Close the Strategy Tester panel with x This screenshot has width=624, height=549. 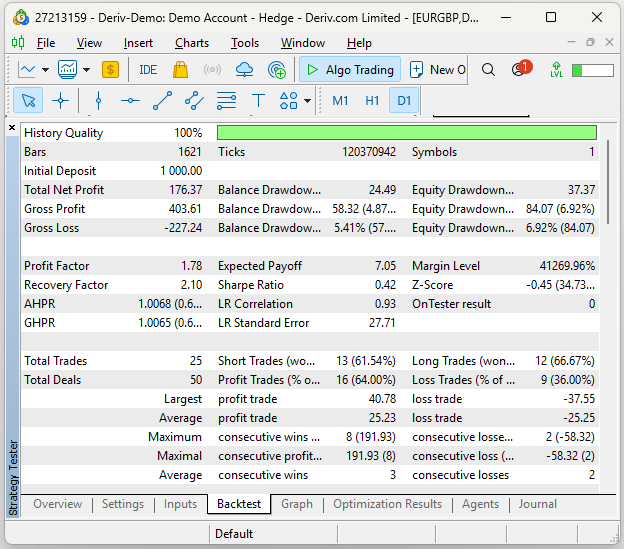(12, 128)
